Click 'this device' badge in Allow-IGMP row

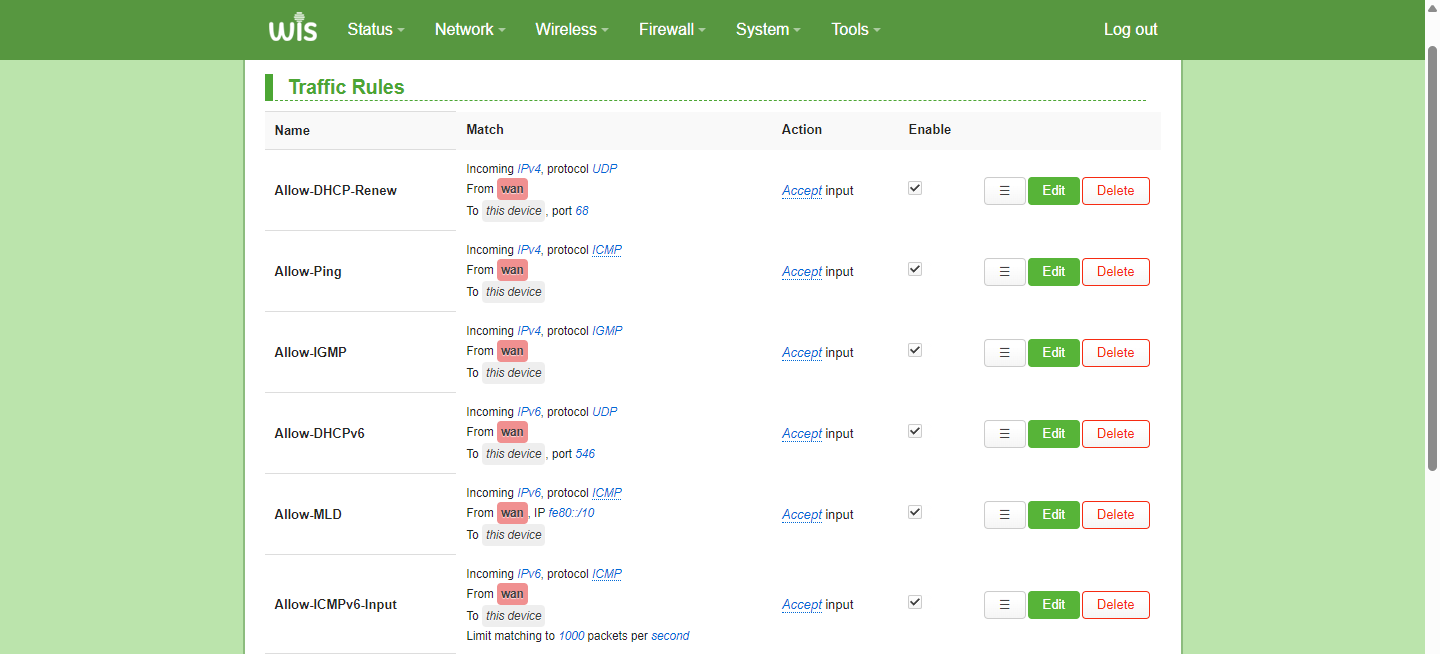click(513, 373)
